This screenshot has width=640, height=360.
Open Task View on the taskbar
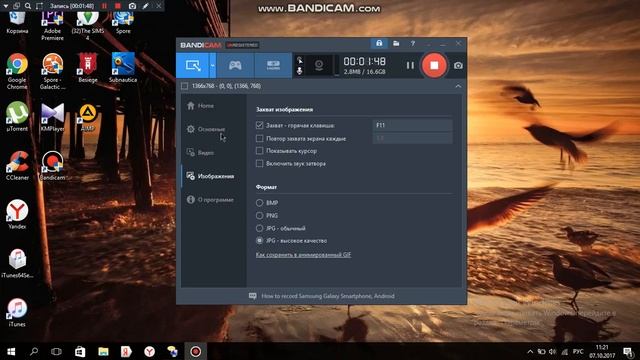56,351
